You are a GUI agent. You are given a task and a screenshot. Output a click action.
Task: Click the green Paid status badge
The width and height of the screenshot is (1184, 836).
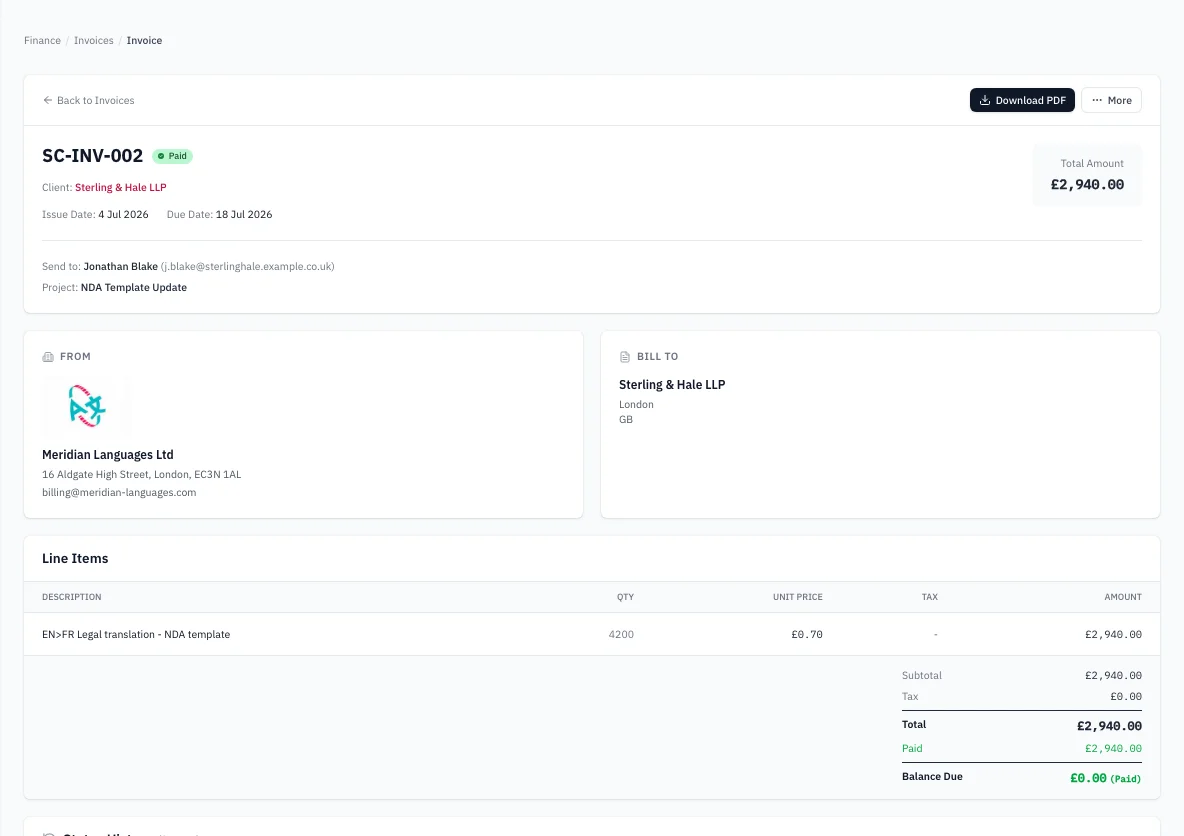[173, 156]
